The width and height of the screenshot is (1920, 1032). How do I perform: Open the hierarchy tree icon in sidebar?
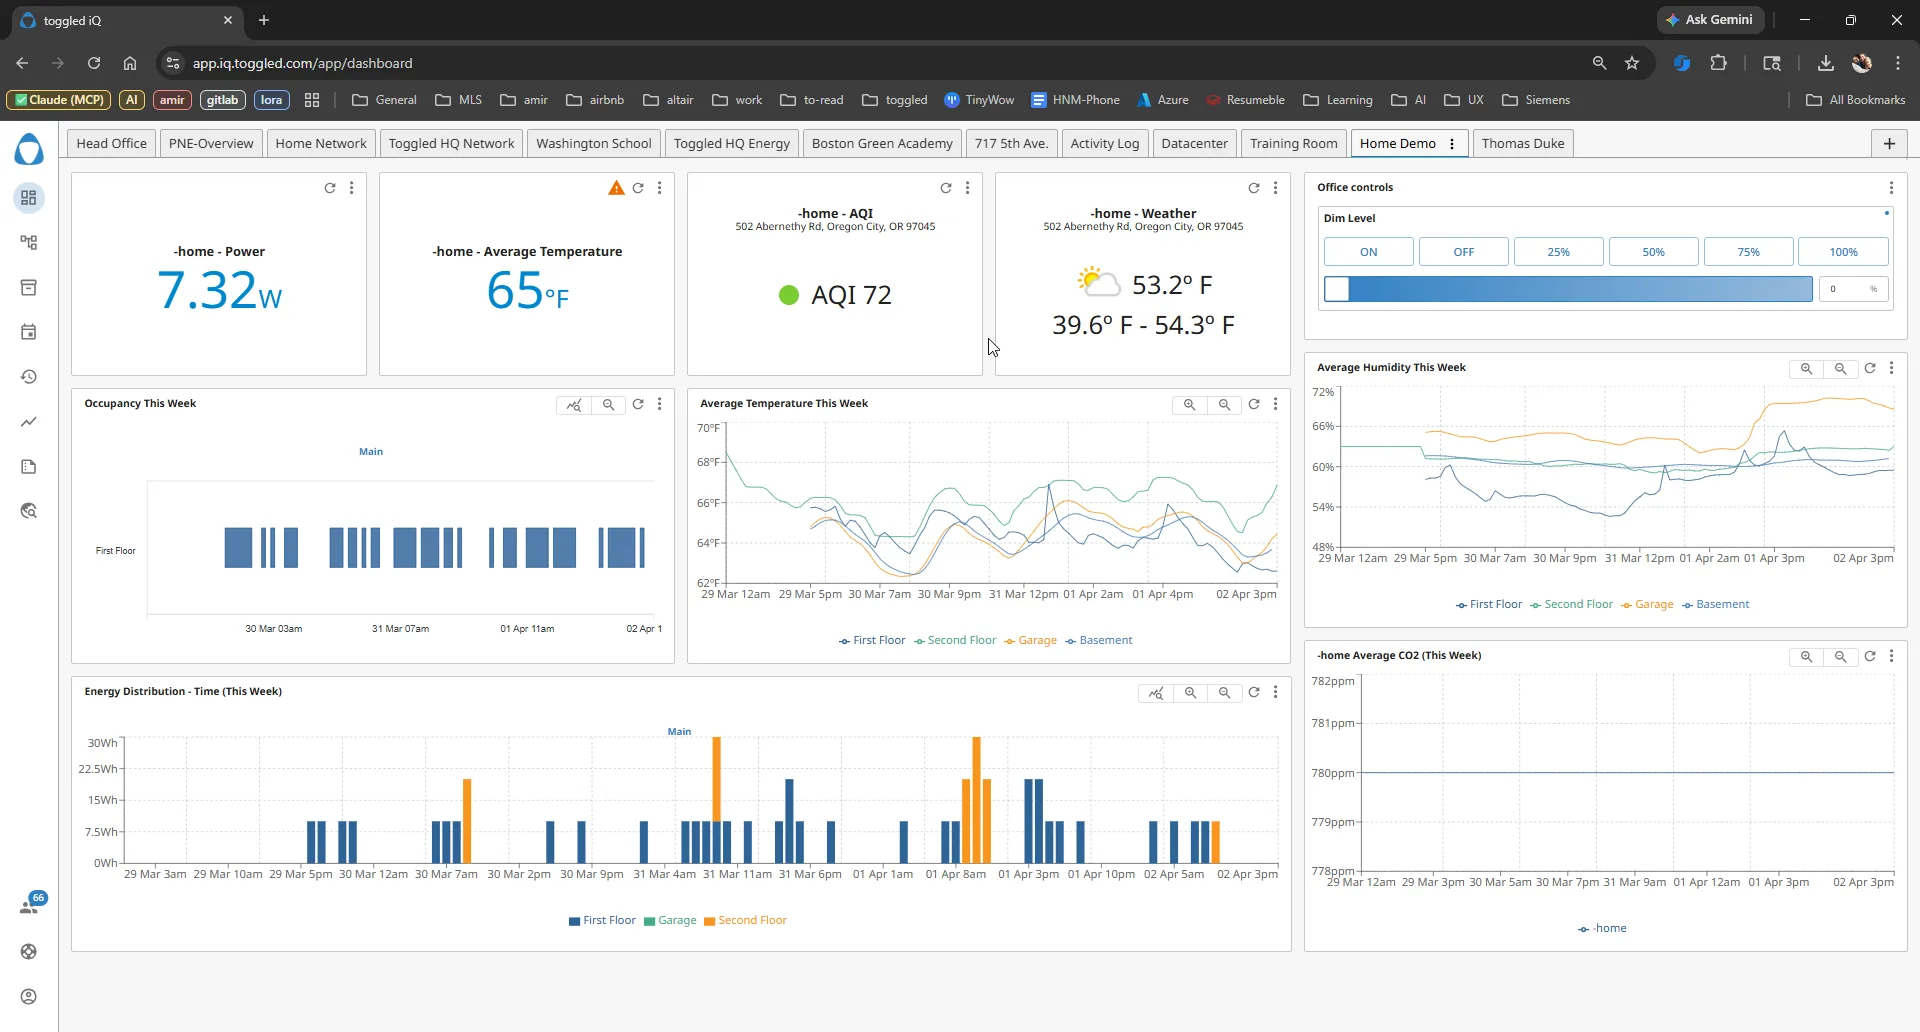(29, 243)
